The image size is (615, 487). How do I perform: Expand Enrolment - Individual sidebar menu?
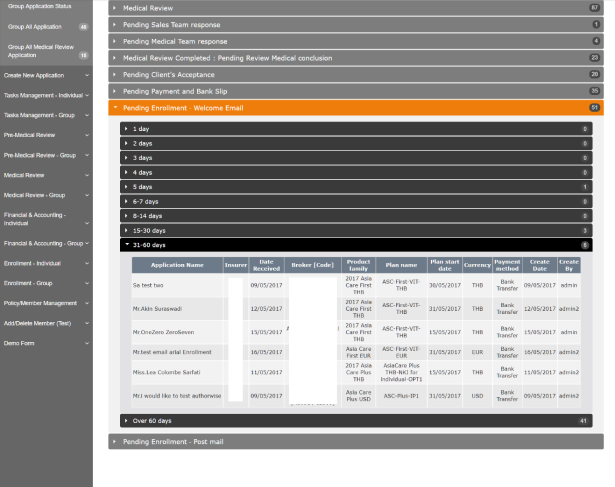pos(46,263)
